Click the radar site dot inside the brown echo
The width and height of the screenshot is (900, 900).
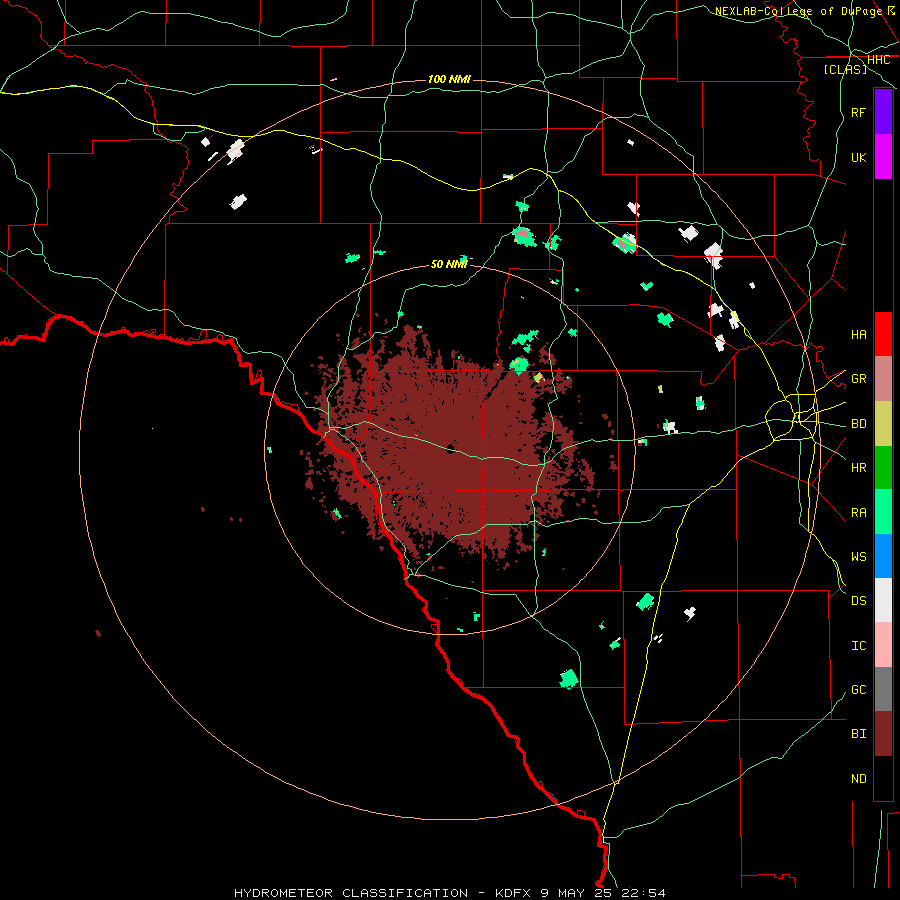click(x=451, y=449)
